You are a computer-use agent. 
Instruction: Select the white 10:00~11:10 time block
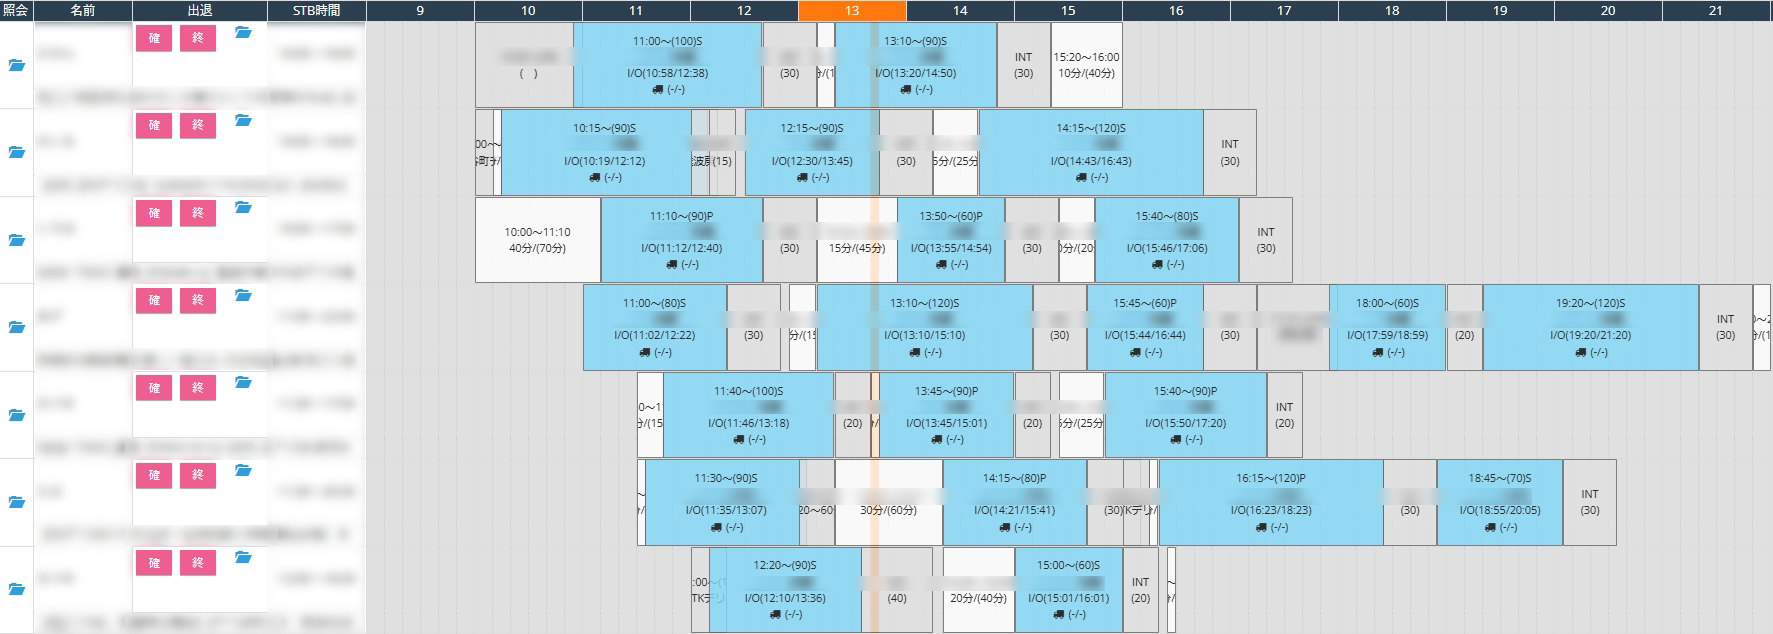coord(538,240)
